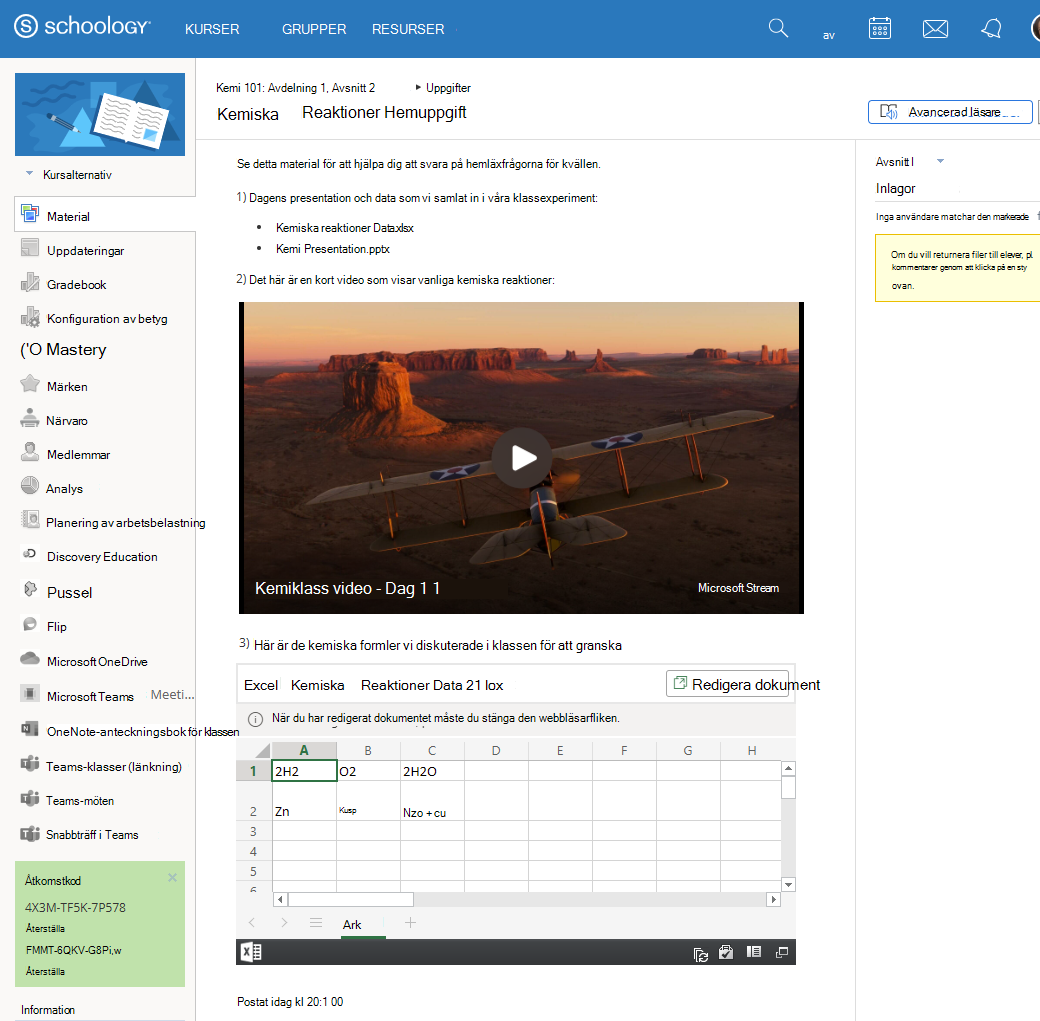Image resolution: width=1040 pixels, height=1021 pixels.
Task: Select cell A1 containing 2H2
Action: [304, 771]
